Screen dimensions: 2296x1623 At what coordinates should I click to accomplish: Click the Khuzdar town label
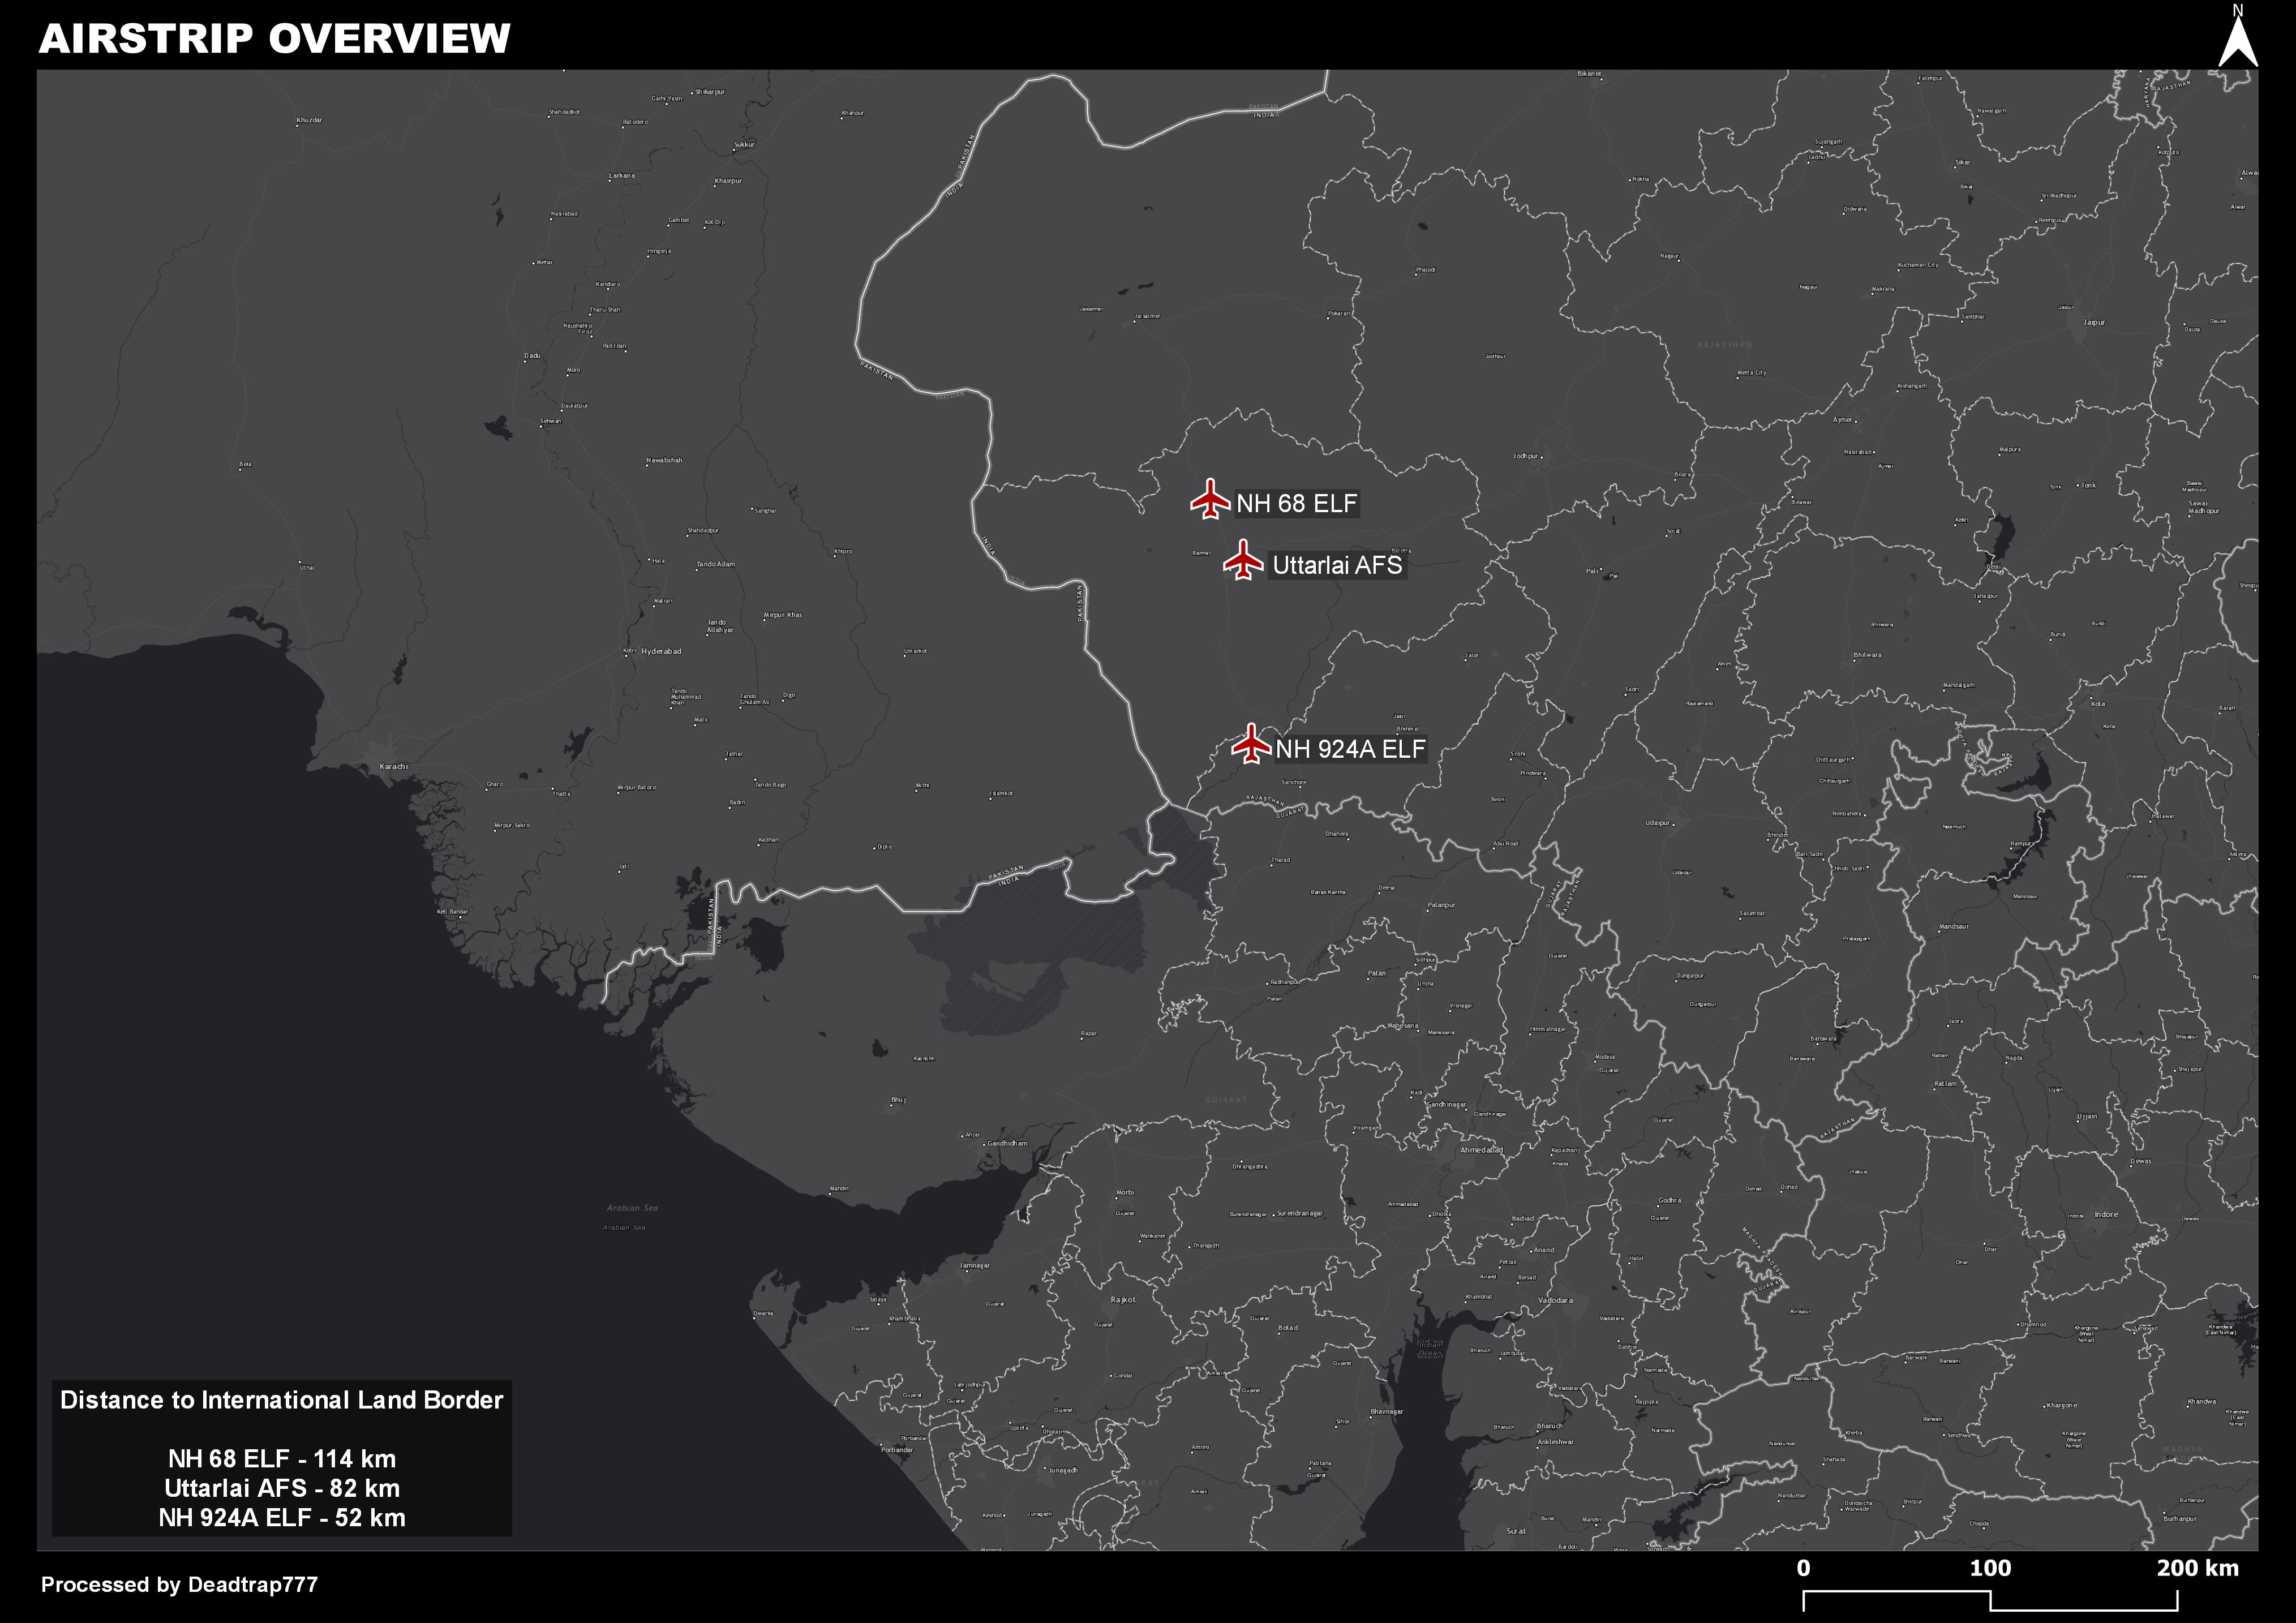click(x=309, y=120)
